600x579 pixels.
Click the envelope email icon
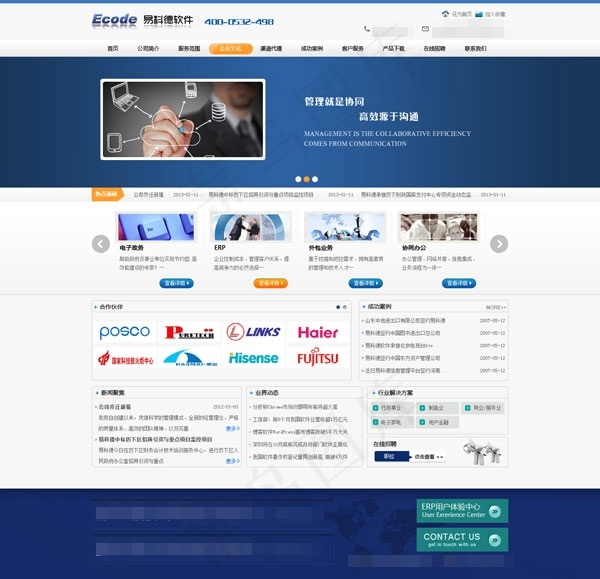[425, 29]
